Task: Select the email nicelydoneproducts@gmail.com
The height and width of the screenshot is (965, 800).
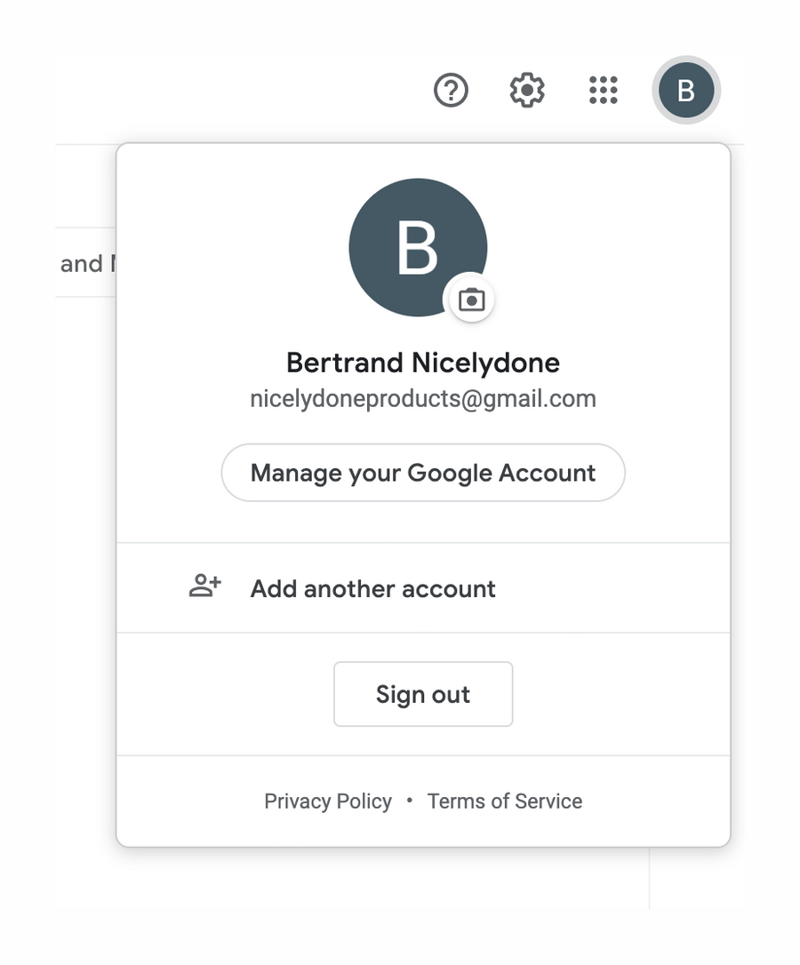Action: coord(422,398)
